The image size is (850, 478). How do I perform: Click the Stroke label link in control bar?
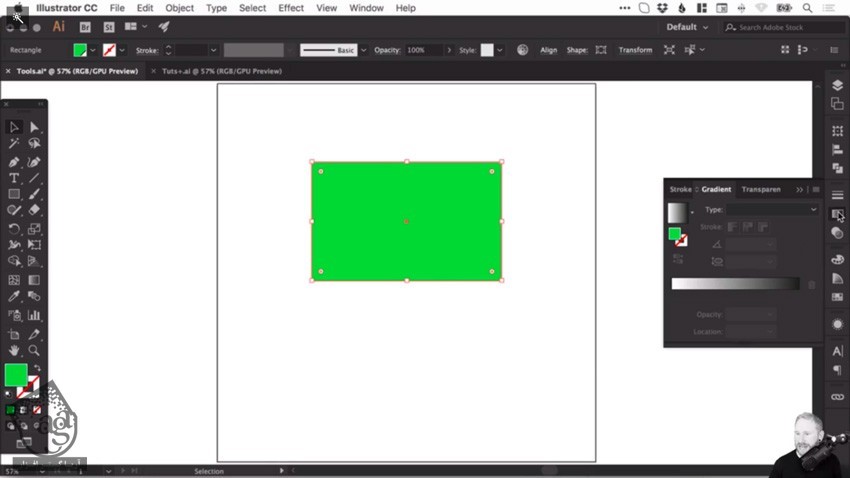click(147, 50)
